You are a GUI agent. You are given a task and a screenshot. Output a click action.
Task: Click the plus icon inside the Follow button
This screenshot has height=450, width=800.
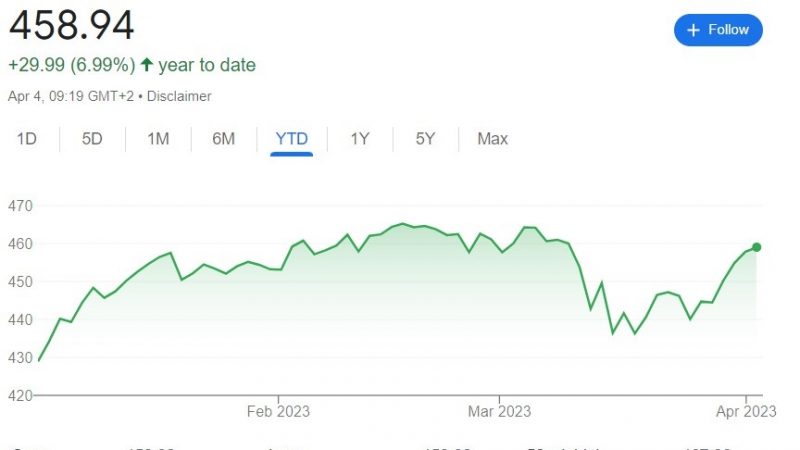(x=693, y=30)
